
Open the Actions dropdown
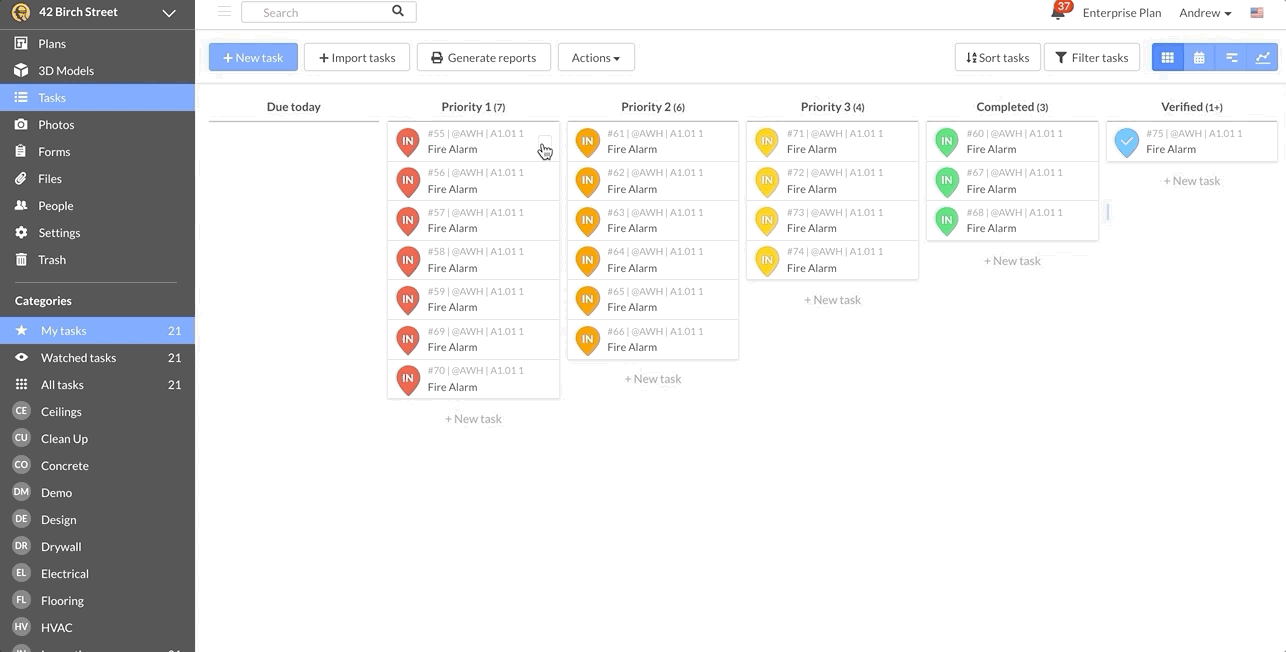(x=596, y=57)
